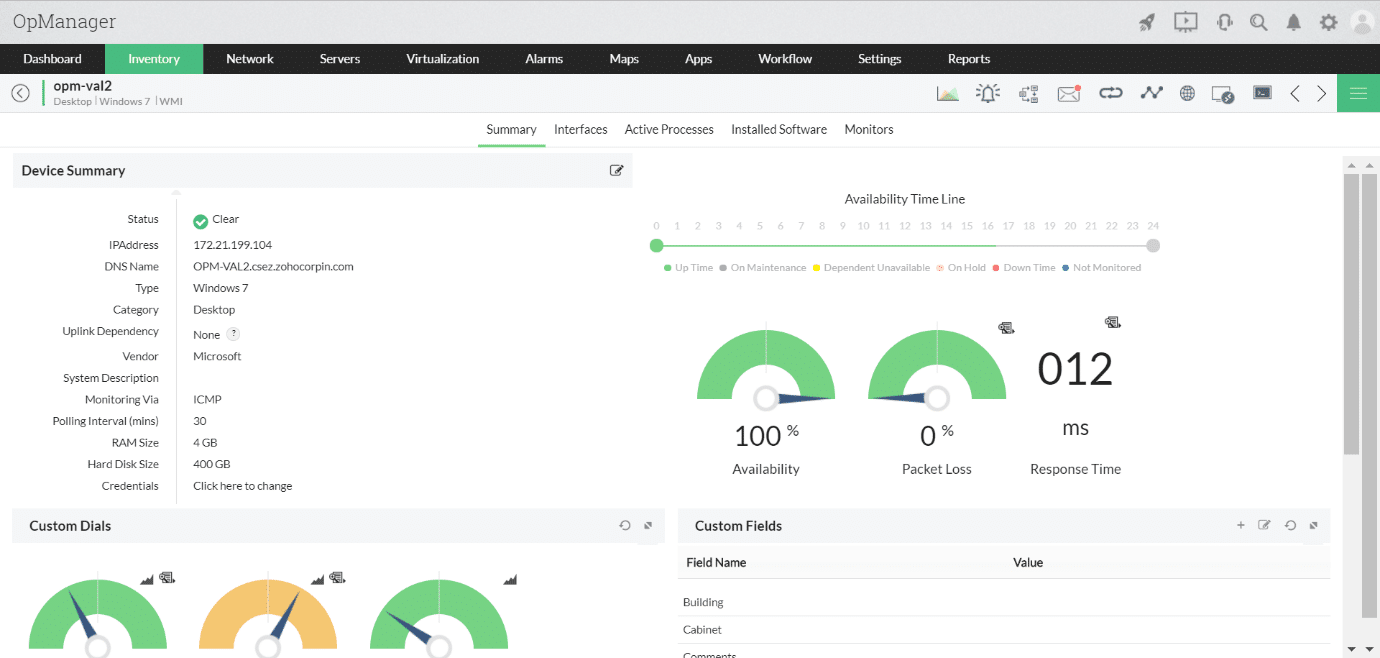Open the alarm bell icon in device toolbar
The width and height of the screenshot is (1380, 658).
point(988,93)
